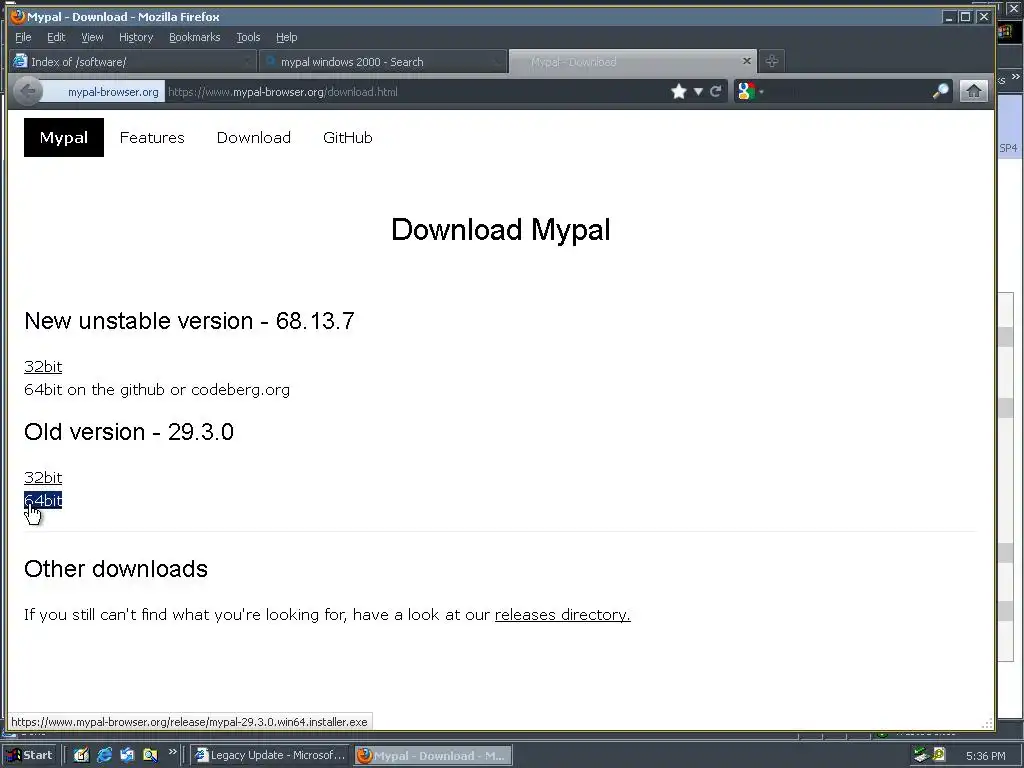The height and width of the screenshot is (768, 1024).
Task: Click the New unstable version - 68.13.7 heading
Action: (189, 321)
